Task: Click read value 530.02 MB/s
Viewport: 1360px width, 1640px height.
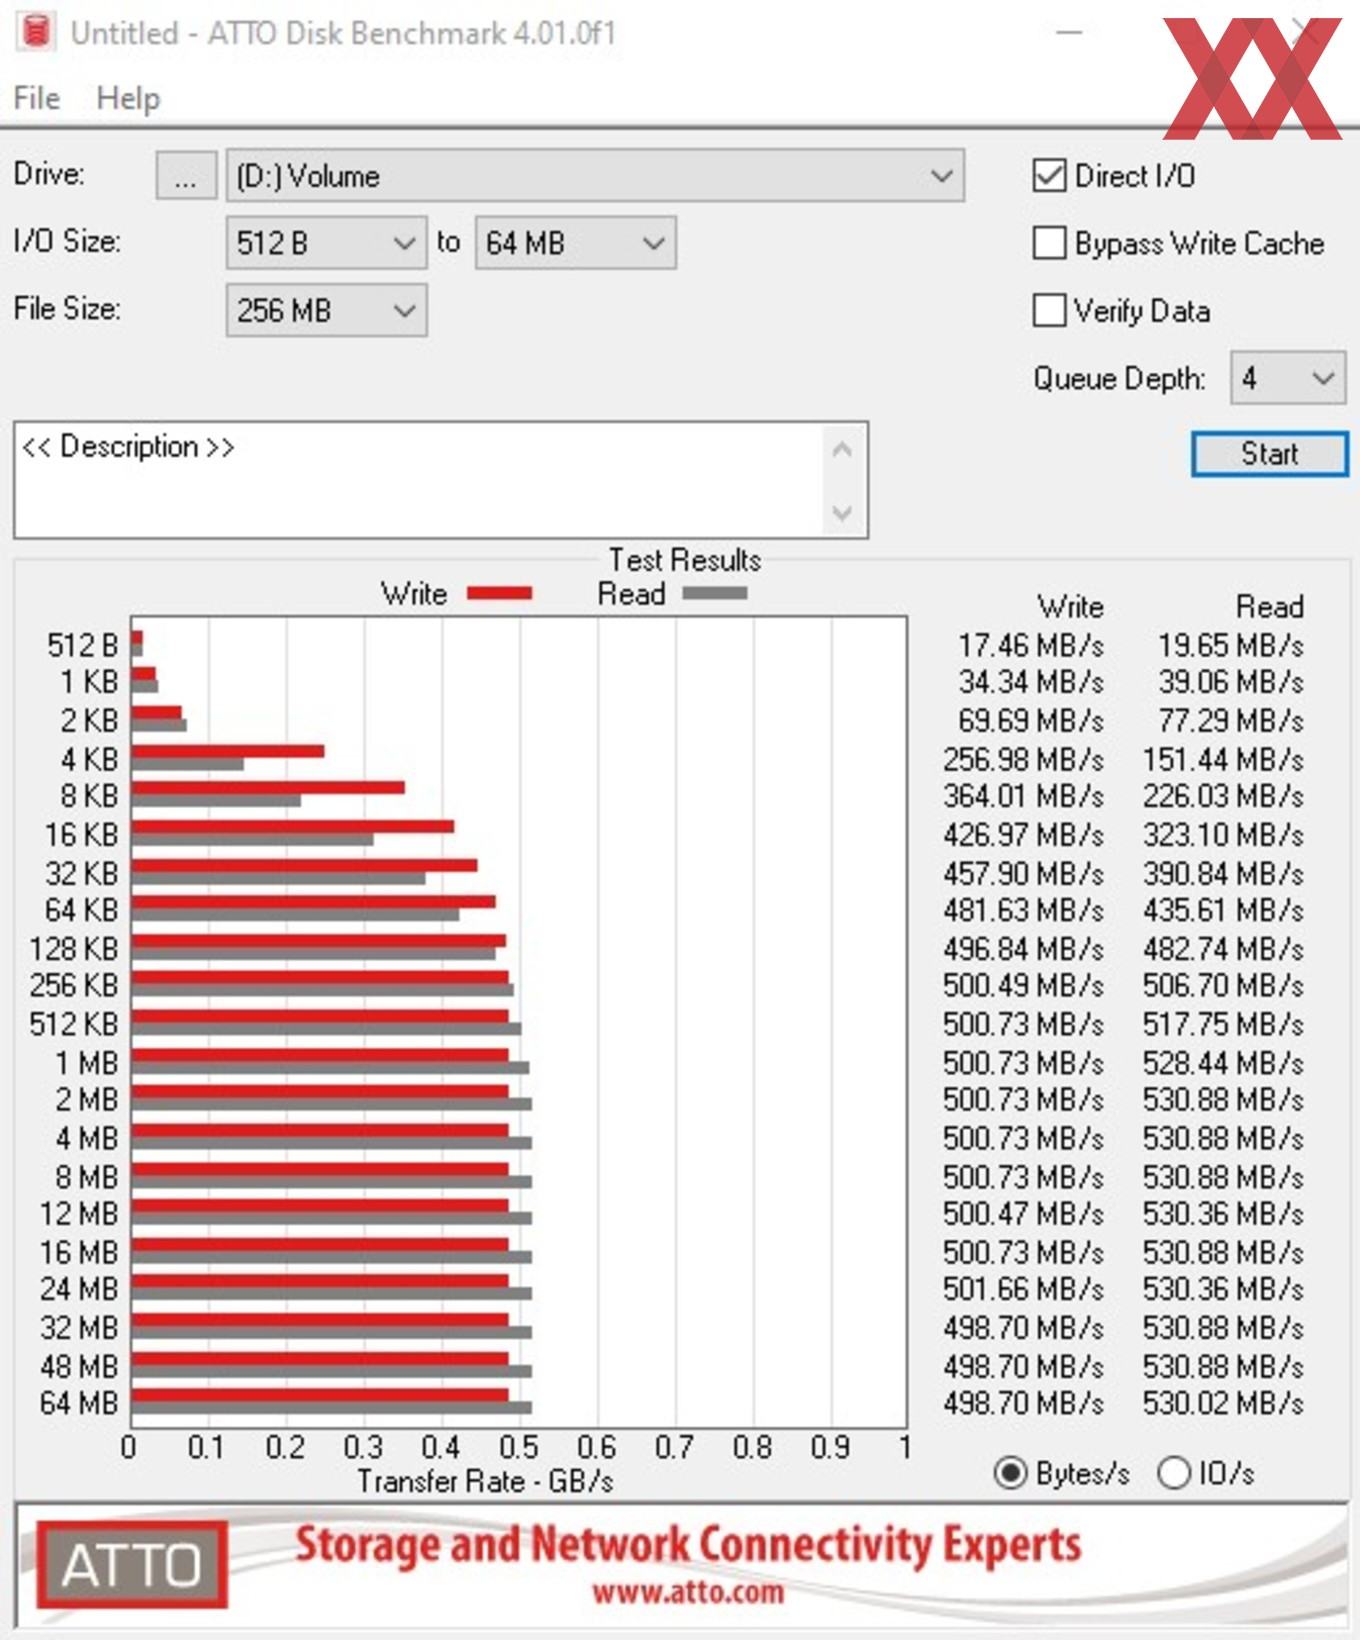Action: coord(1223,1403)
